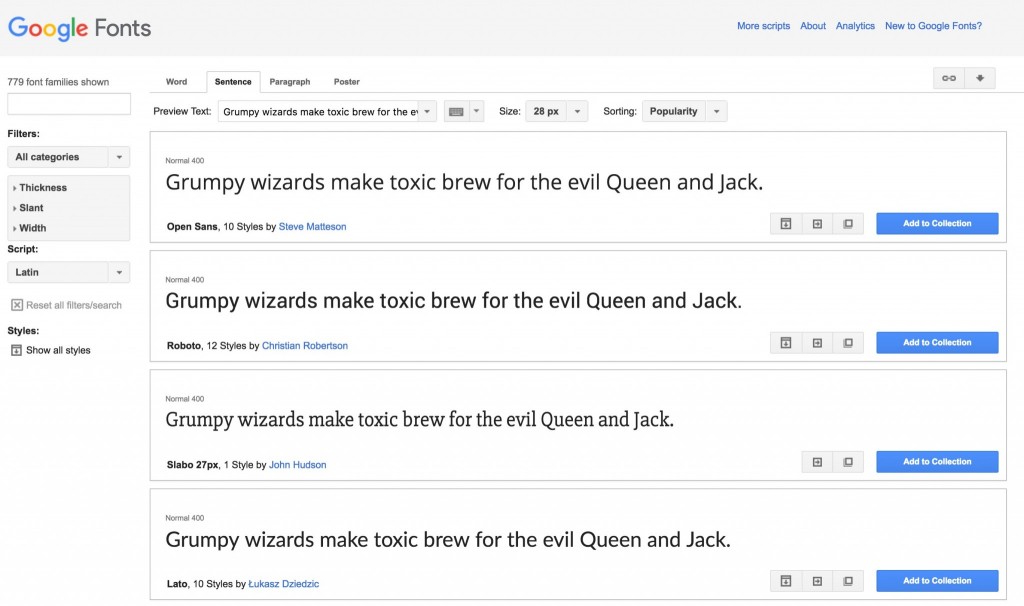Switch to the Poster tab
The image size is (1024, 606).
pyautogui.click(x=347, y=82)
